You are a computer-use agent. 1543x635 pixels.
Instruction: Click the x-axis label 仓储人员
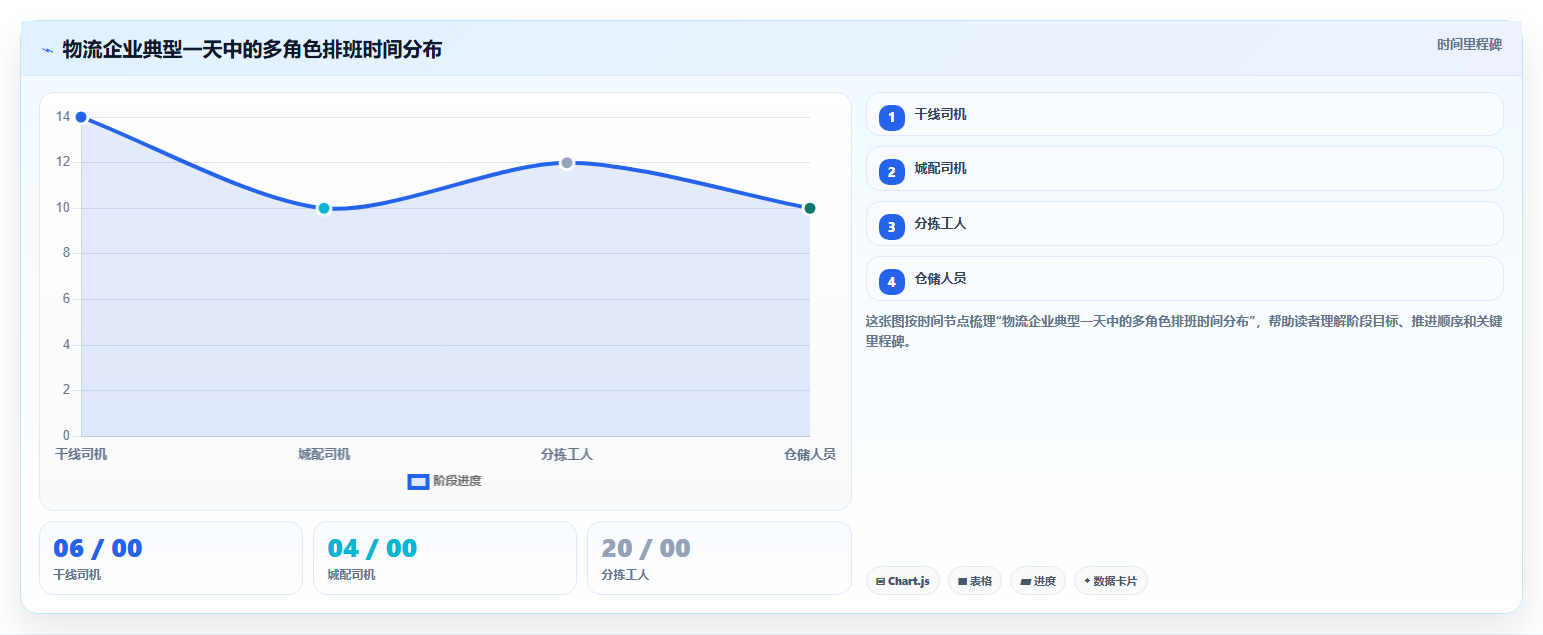pyautogui.click(x=810, y=455)
